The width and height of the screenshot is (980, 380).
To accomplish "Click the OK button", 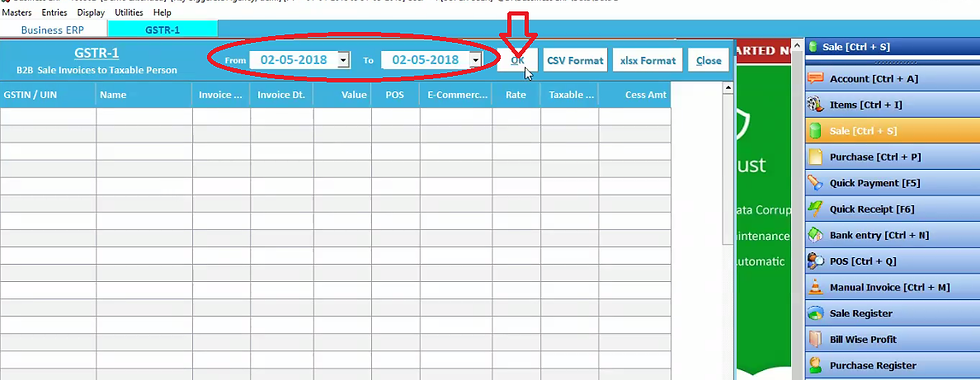I will (x=518, y=61).
